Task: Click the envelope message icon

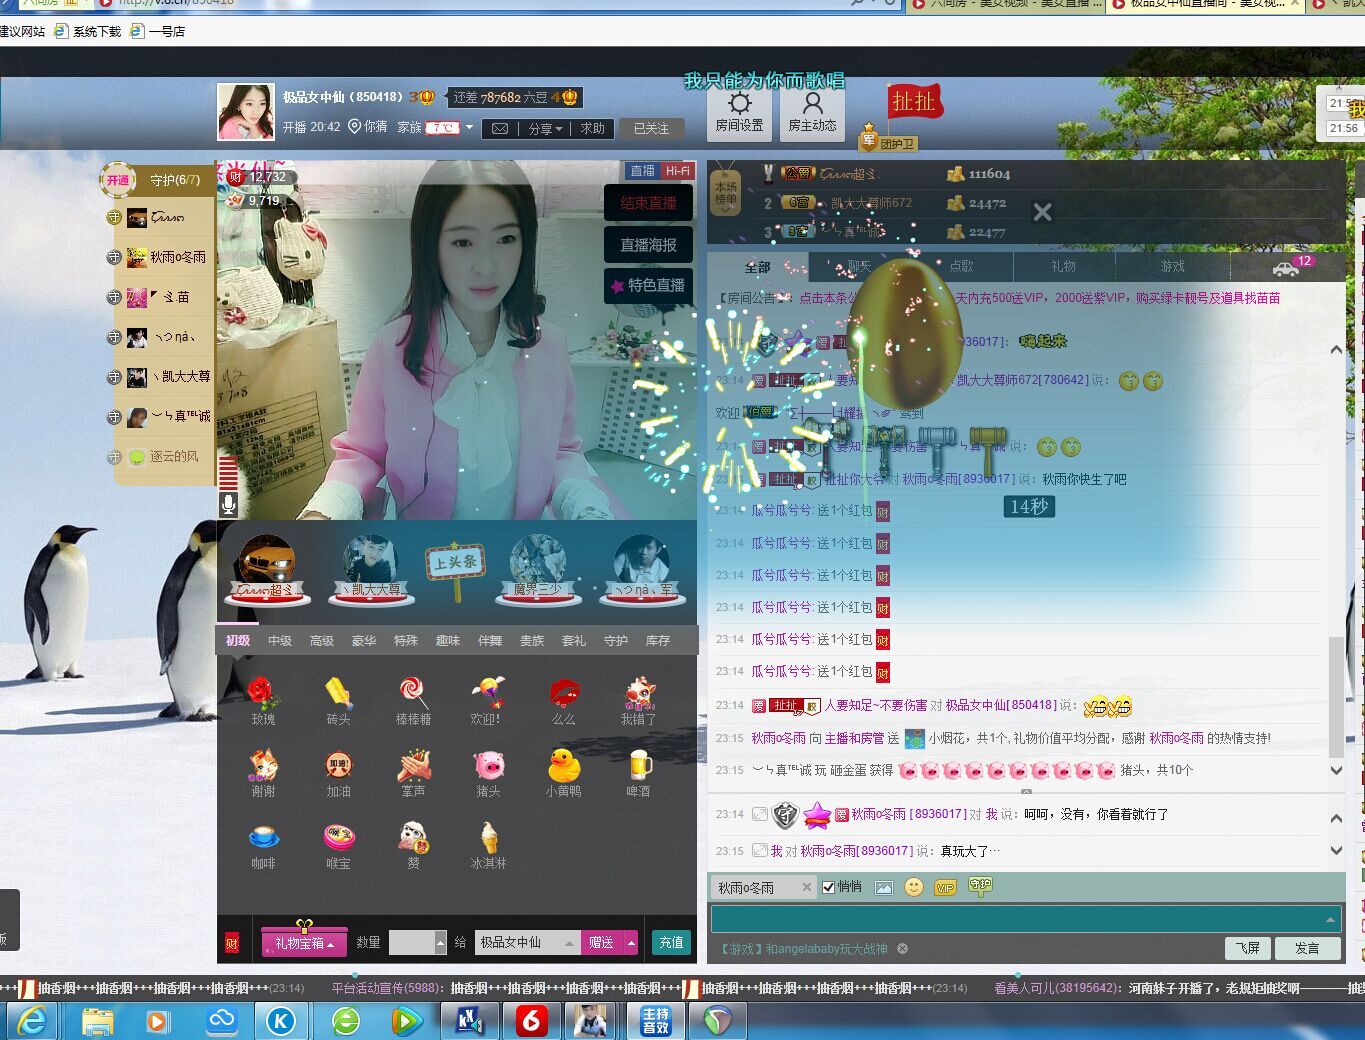Action: (x=500, y=129)
